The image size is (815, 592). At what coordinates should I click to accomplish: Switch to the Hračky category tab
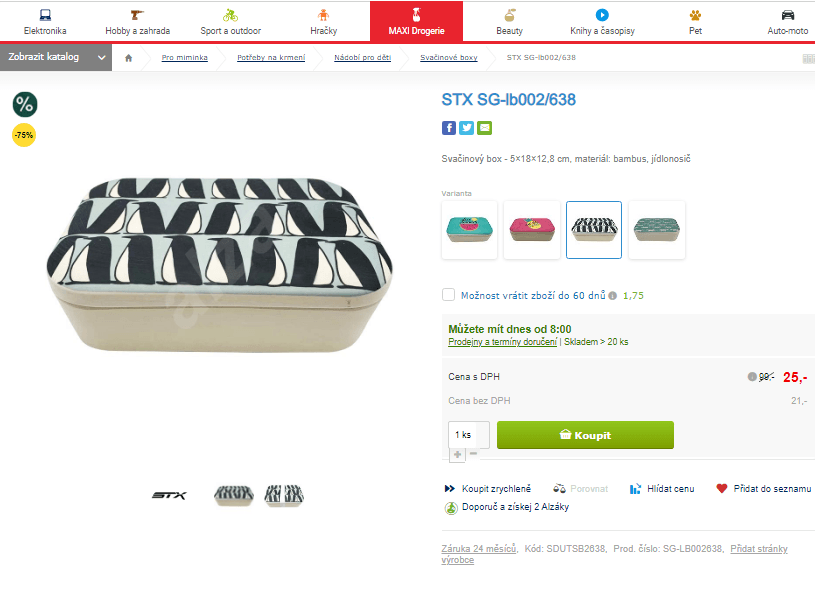[323, 22]
